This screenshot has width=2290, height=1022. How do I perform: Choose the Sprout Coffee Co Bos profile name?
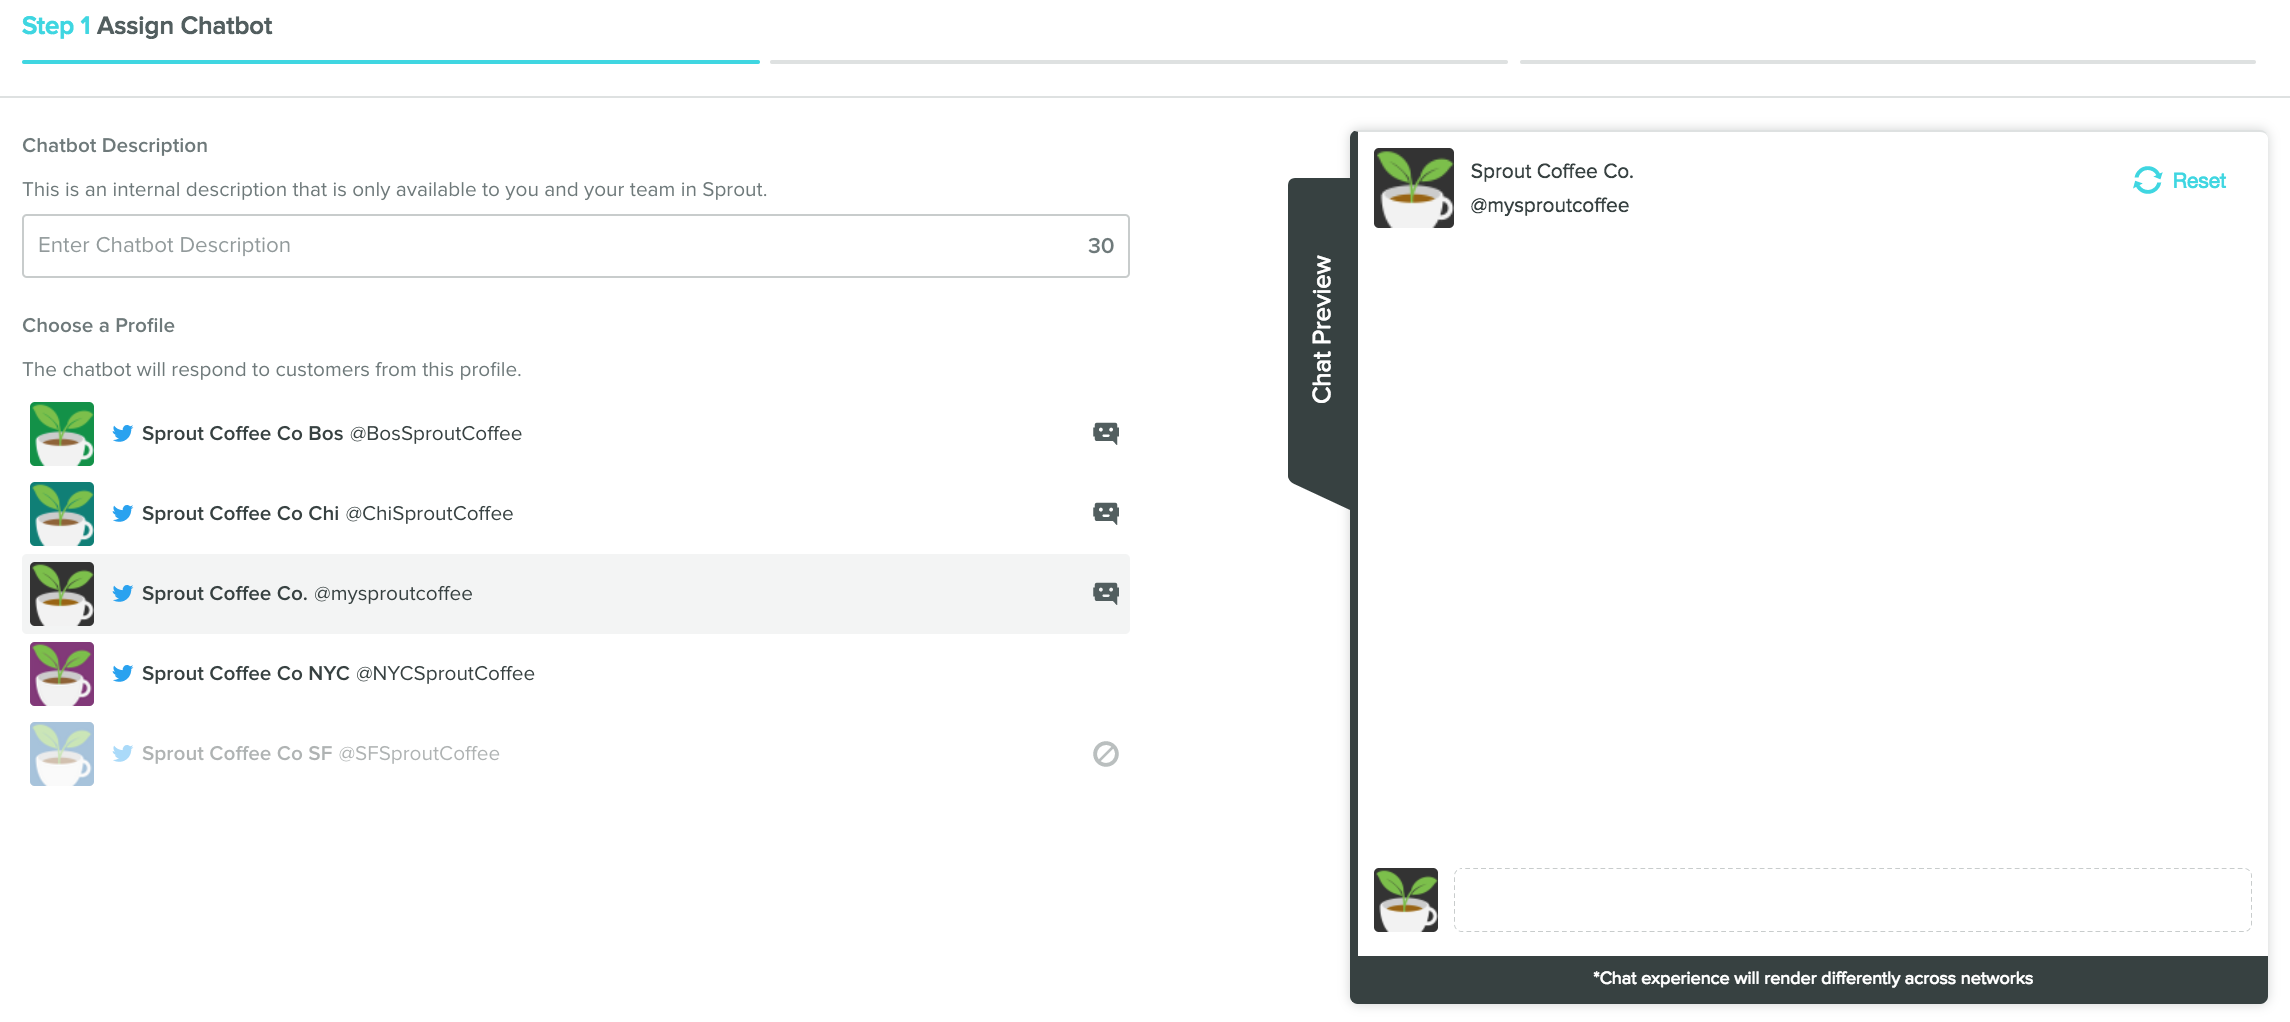[242, 433]
